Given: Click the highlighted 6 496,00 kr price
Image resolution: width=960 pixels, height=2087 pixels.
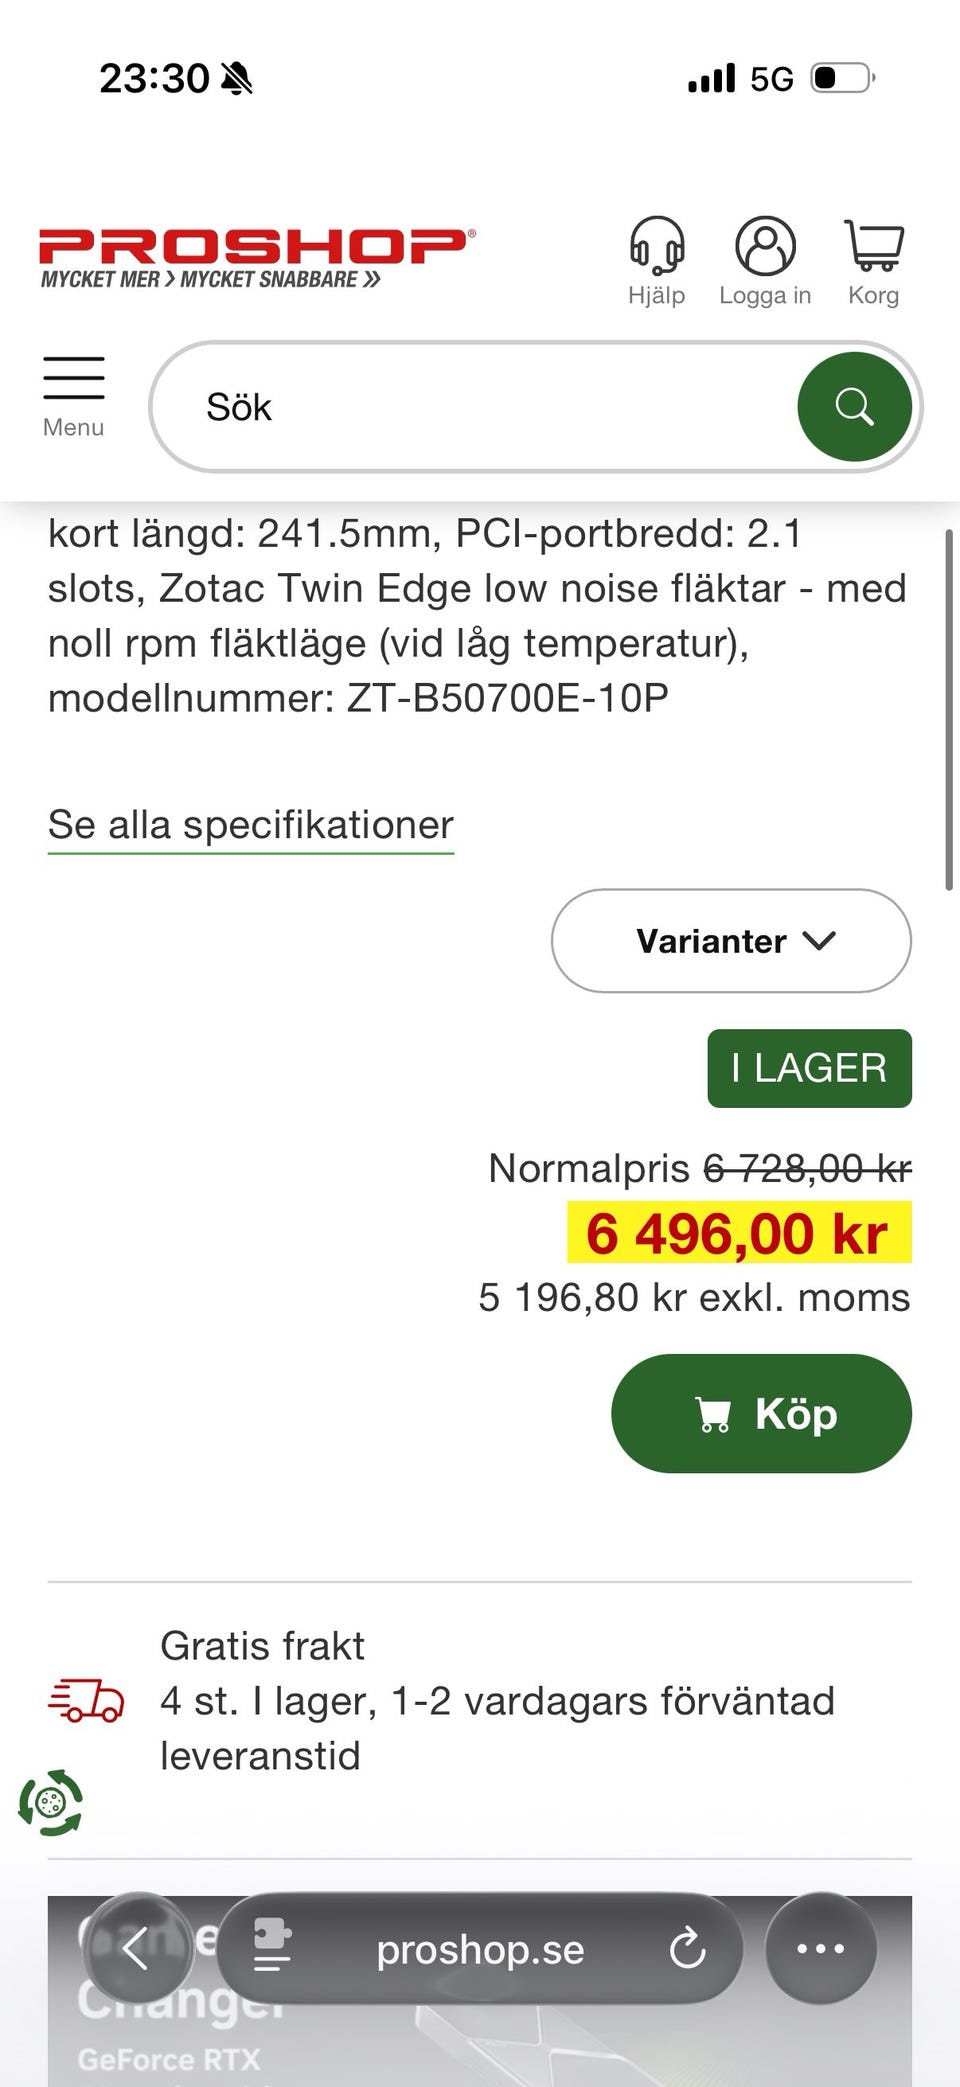Looking at the screenshot, I should 738,1233.
